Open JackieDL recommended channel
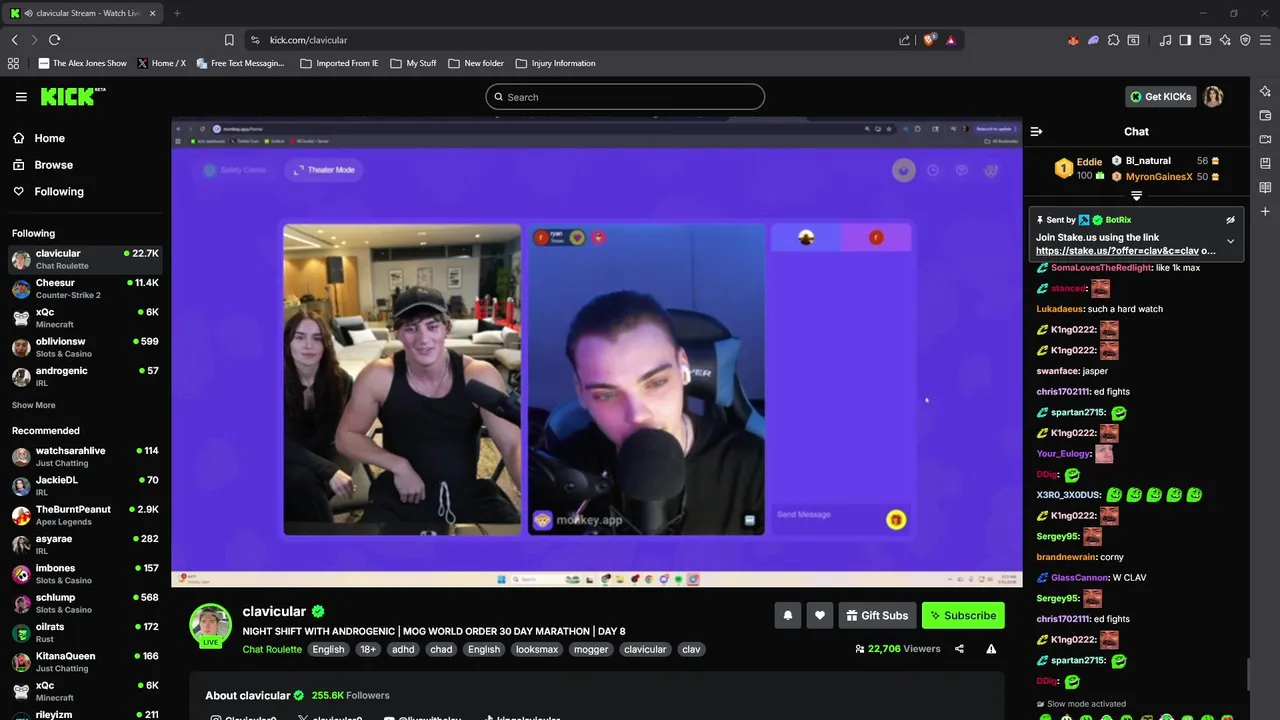Viewport: 1280px width, 720px height. point(85,485)
